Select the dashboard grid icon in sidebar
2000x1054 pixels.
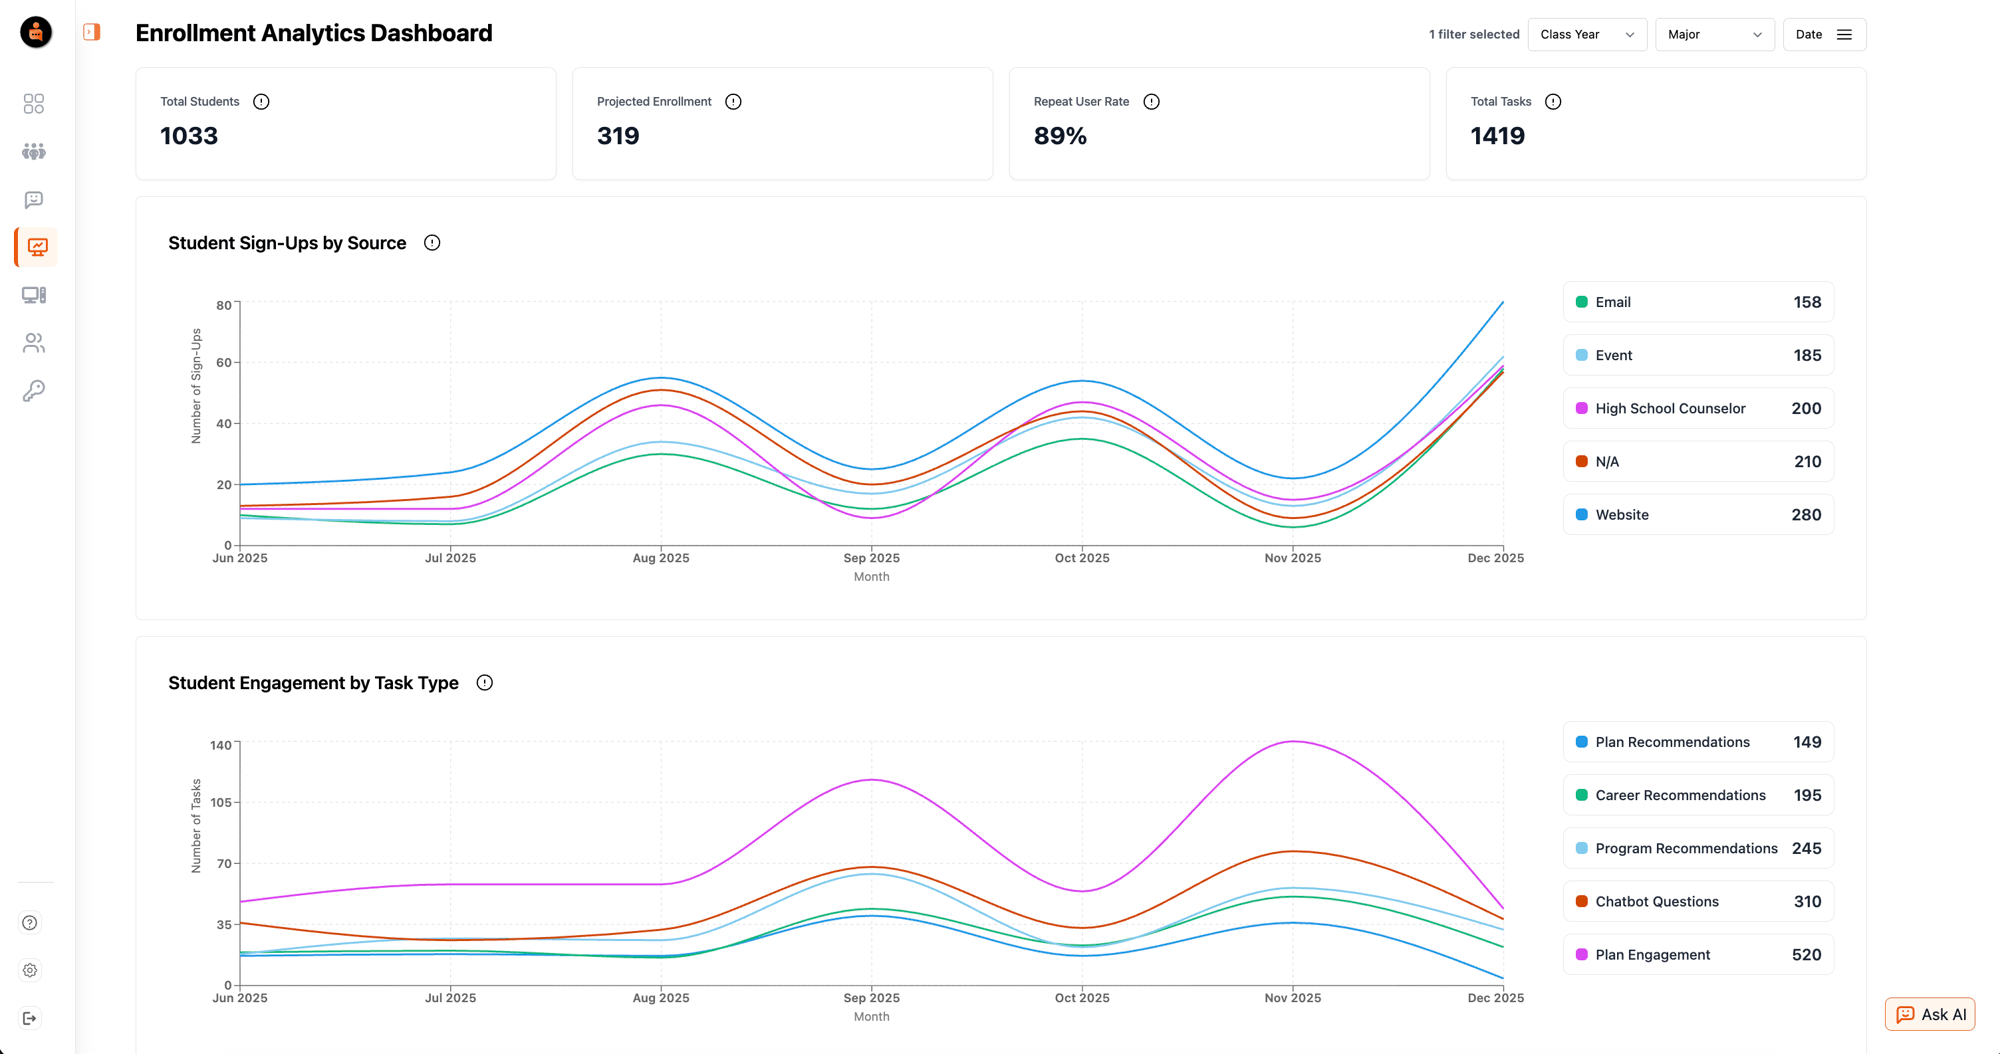click(x=34, y=103)
